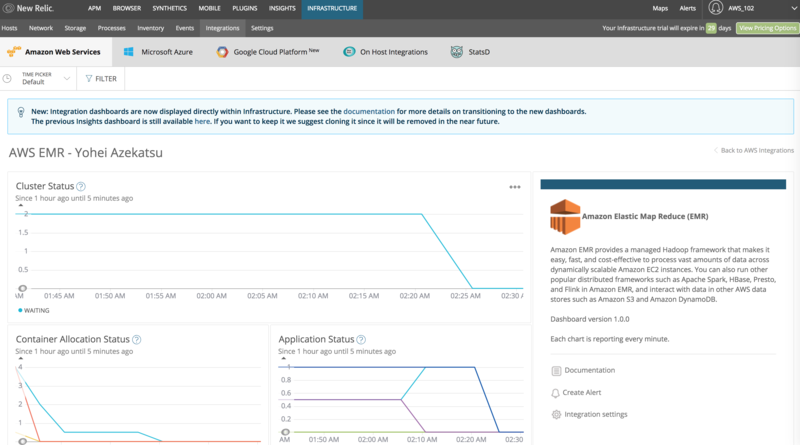Click the WAITING legend dot
Image resolution: width=800 pixels, height=445 pixels.
click(20, 310)
